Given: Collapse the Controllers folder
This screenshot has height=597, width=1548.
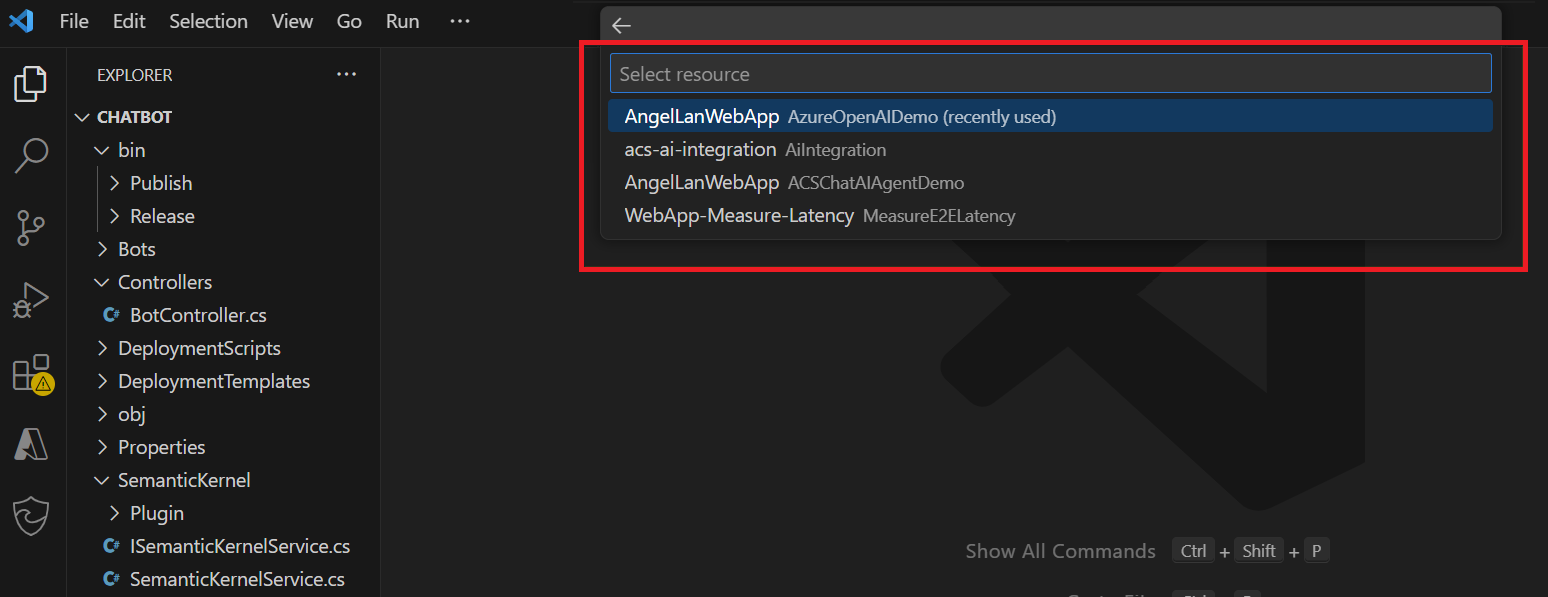Looking at the screenshot, I should coord(101,282).
